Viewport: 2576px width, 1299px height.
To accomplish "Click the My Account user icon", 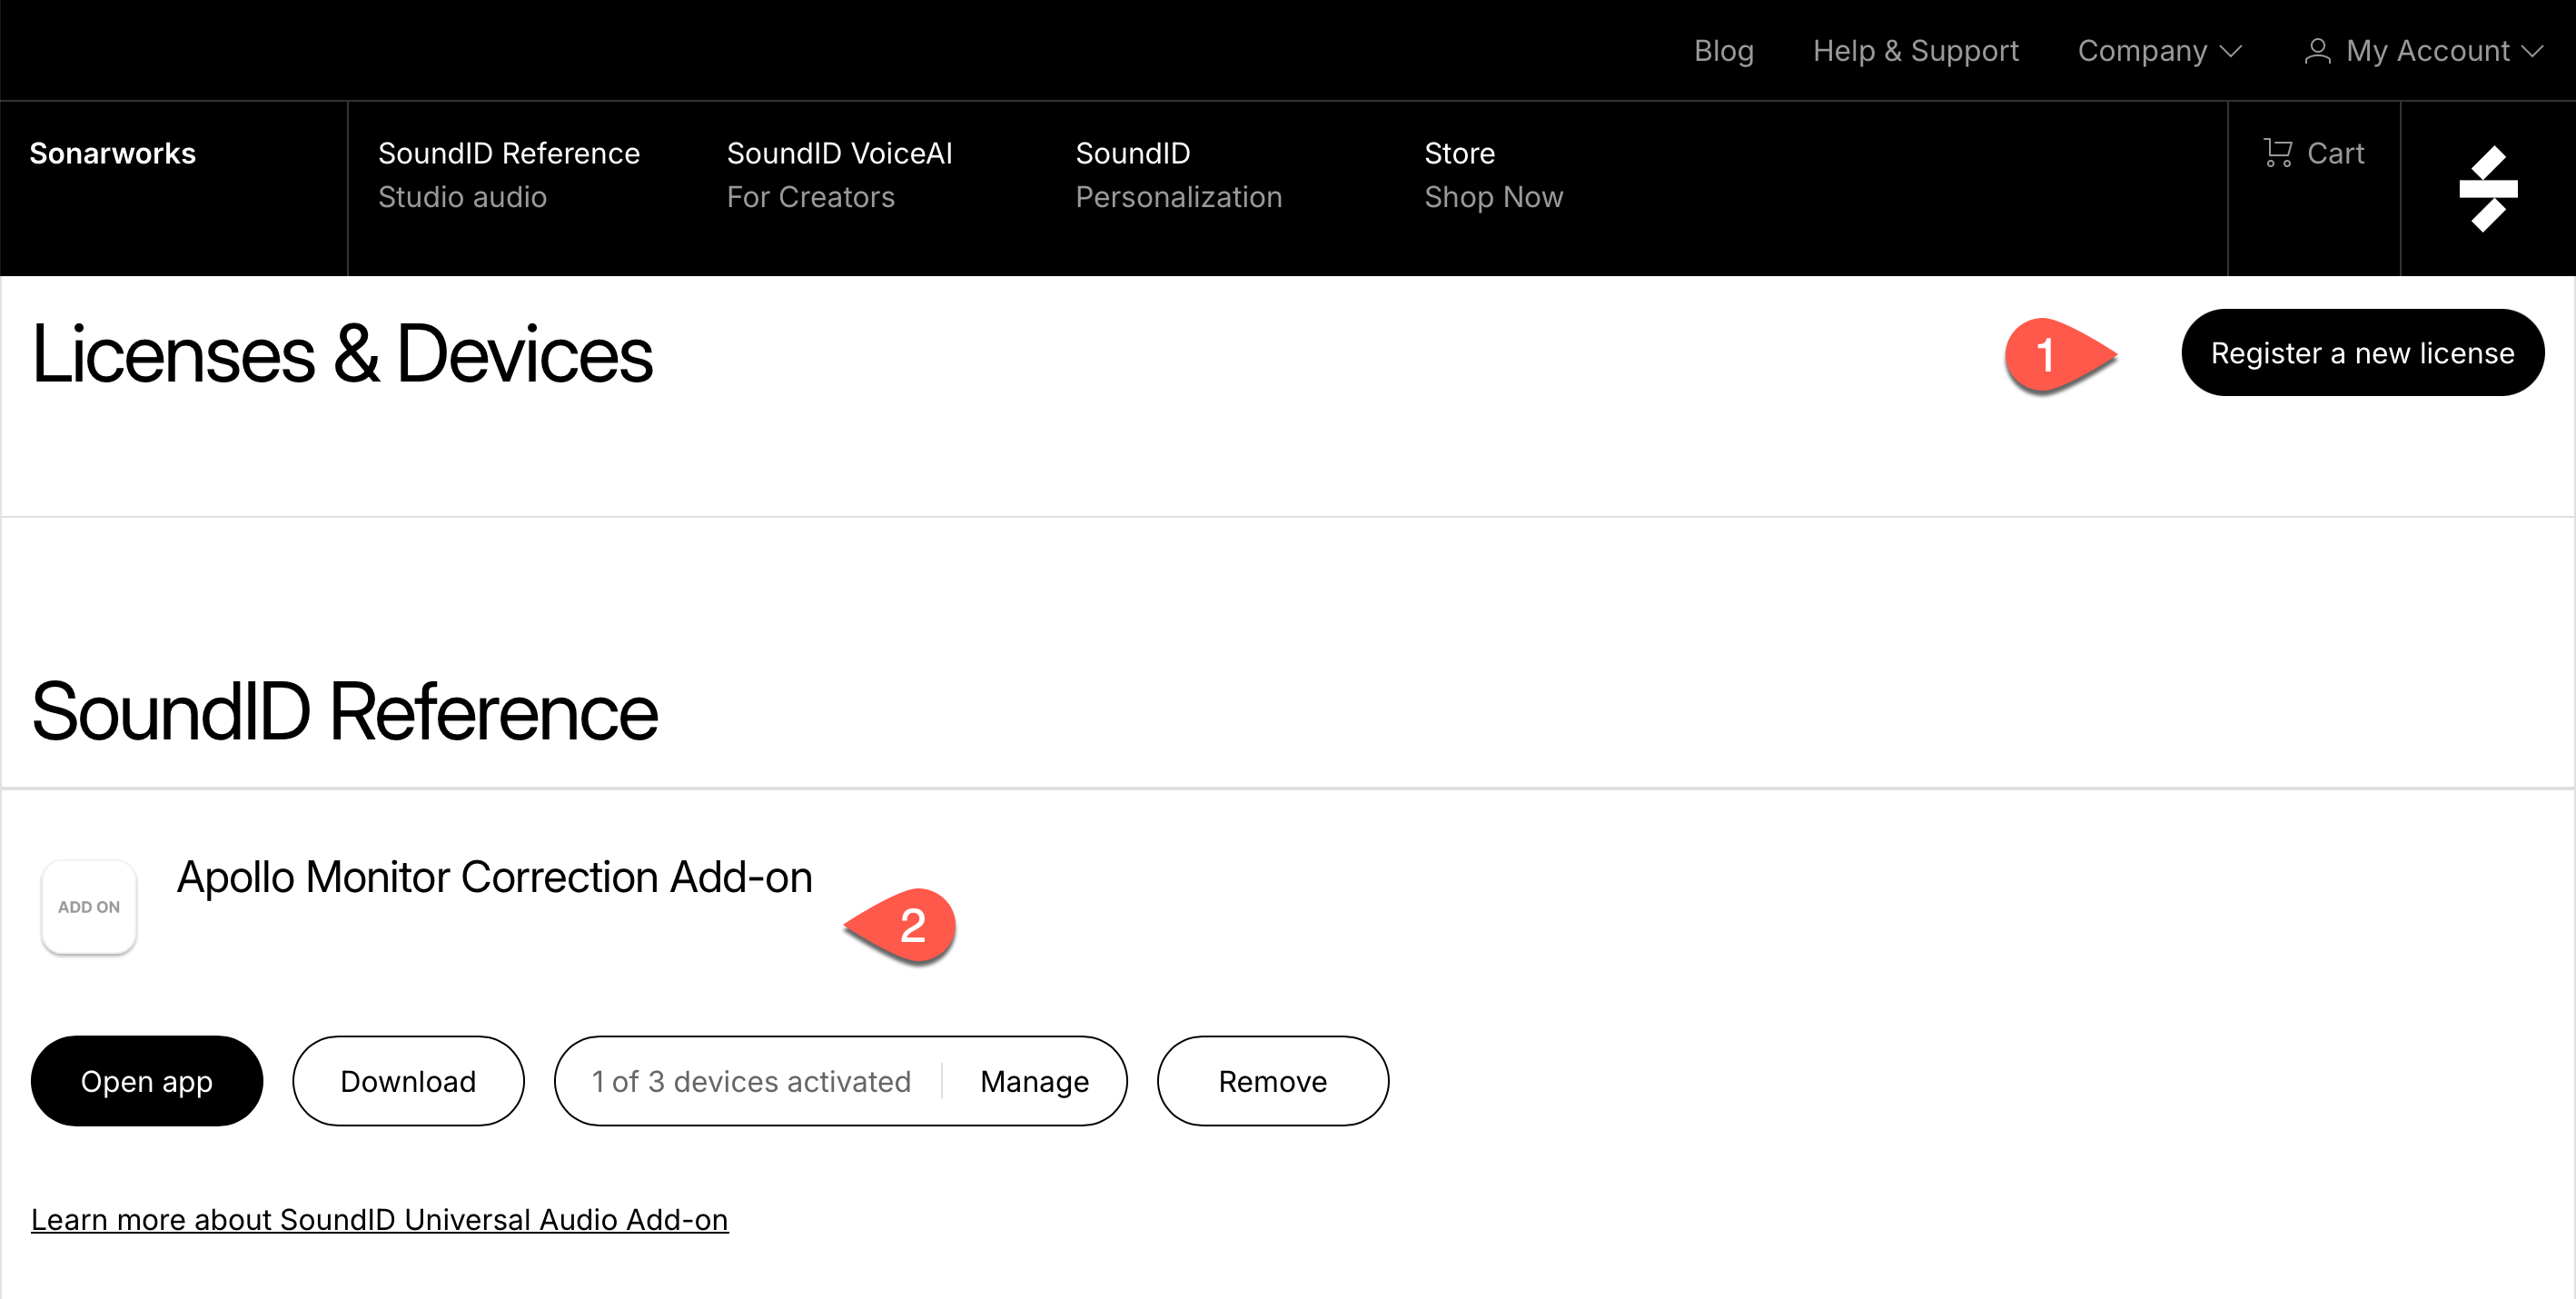I will coord(2316,51).
